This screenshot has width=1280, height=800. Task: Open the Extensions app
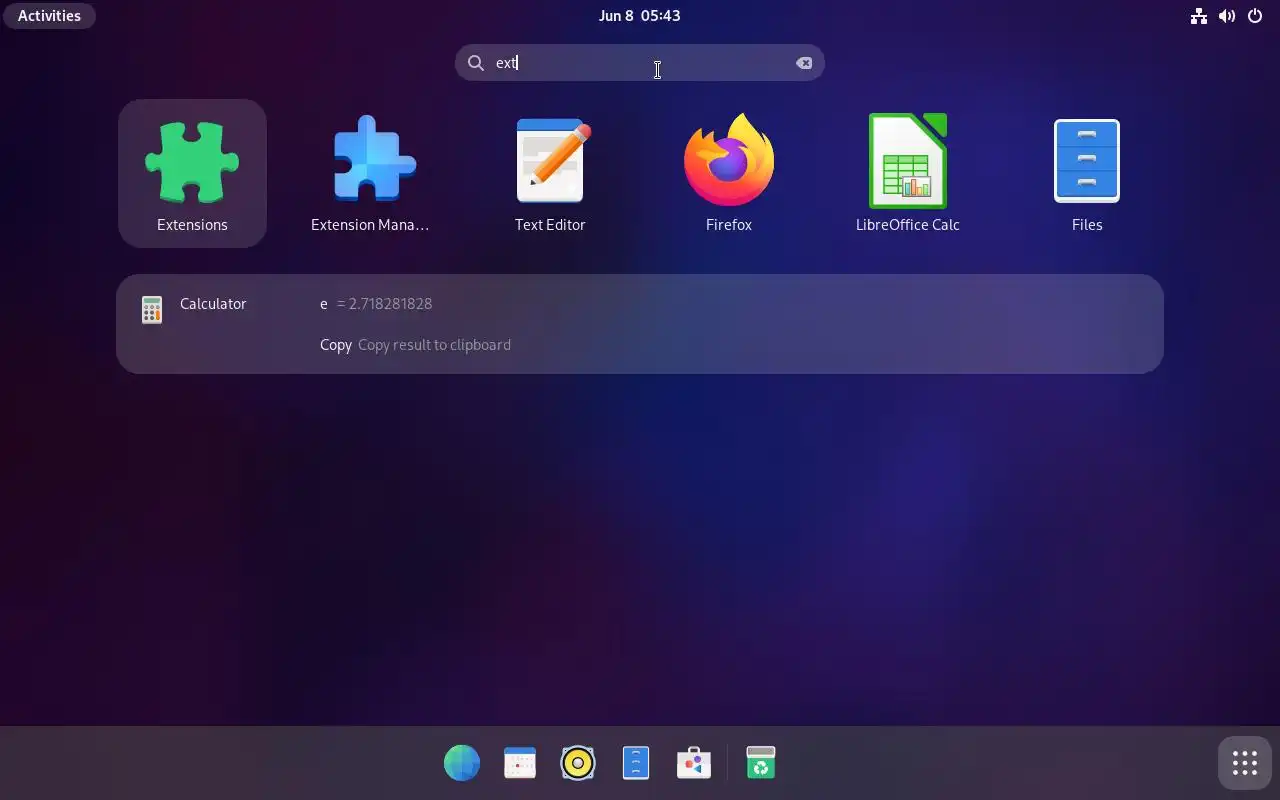[x=192, y=173]
